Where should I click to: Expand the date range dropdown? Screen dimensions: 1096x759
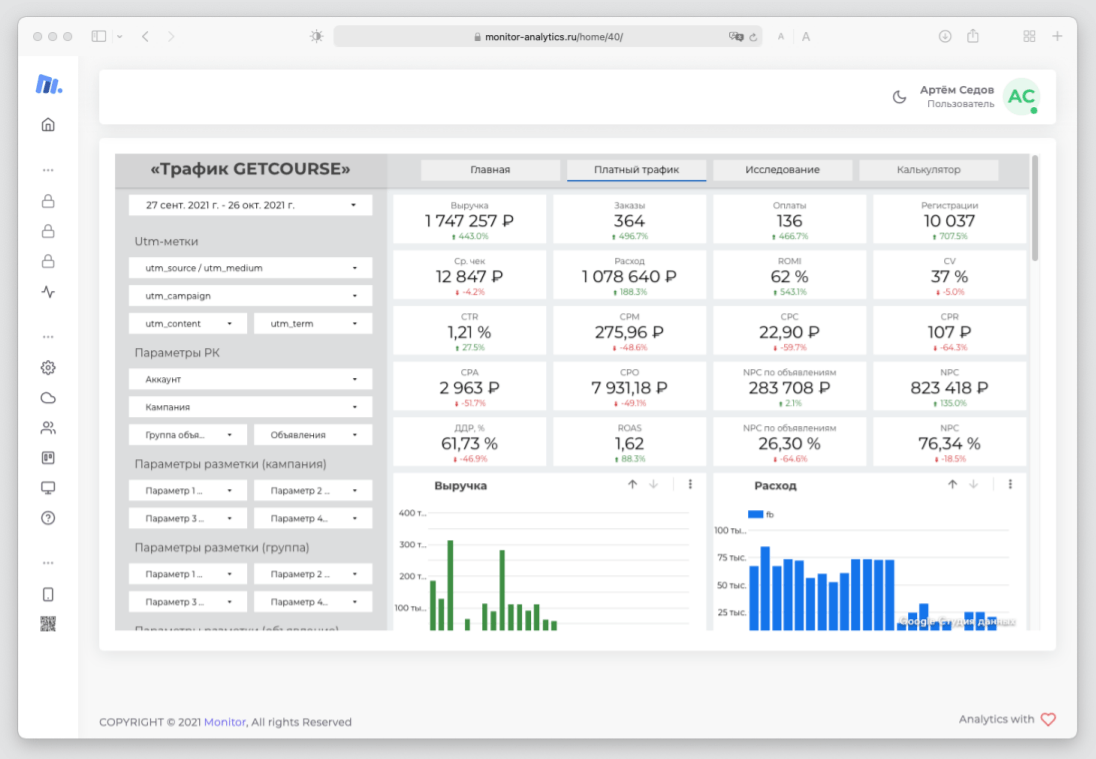tap(250, 205)
